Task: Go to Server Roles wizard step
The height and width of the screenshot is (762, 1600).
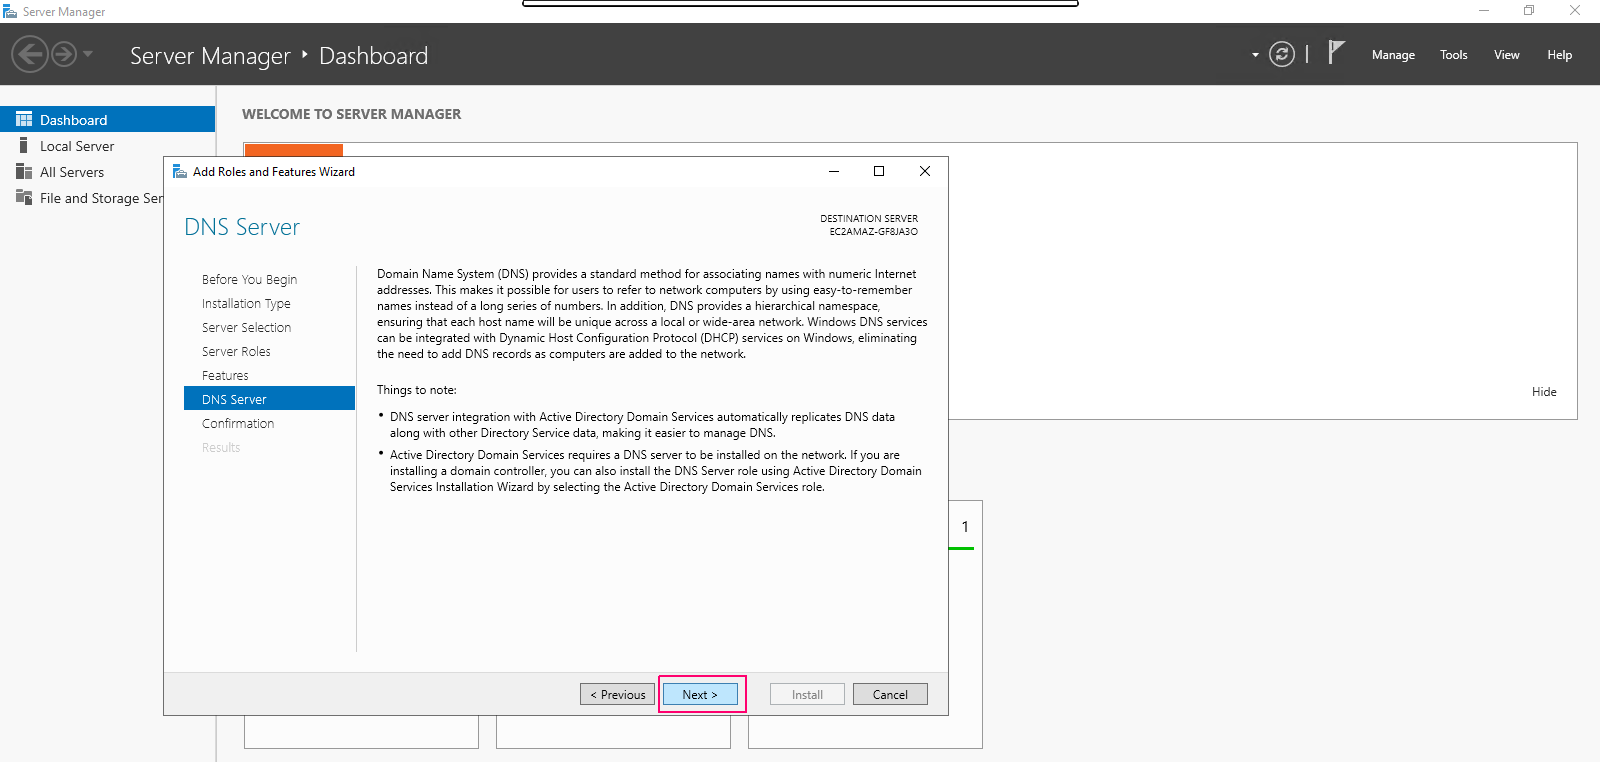Action: [236, 351]
